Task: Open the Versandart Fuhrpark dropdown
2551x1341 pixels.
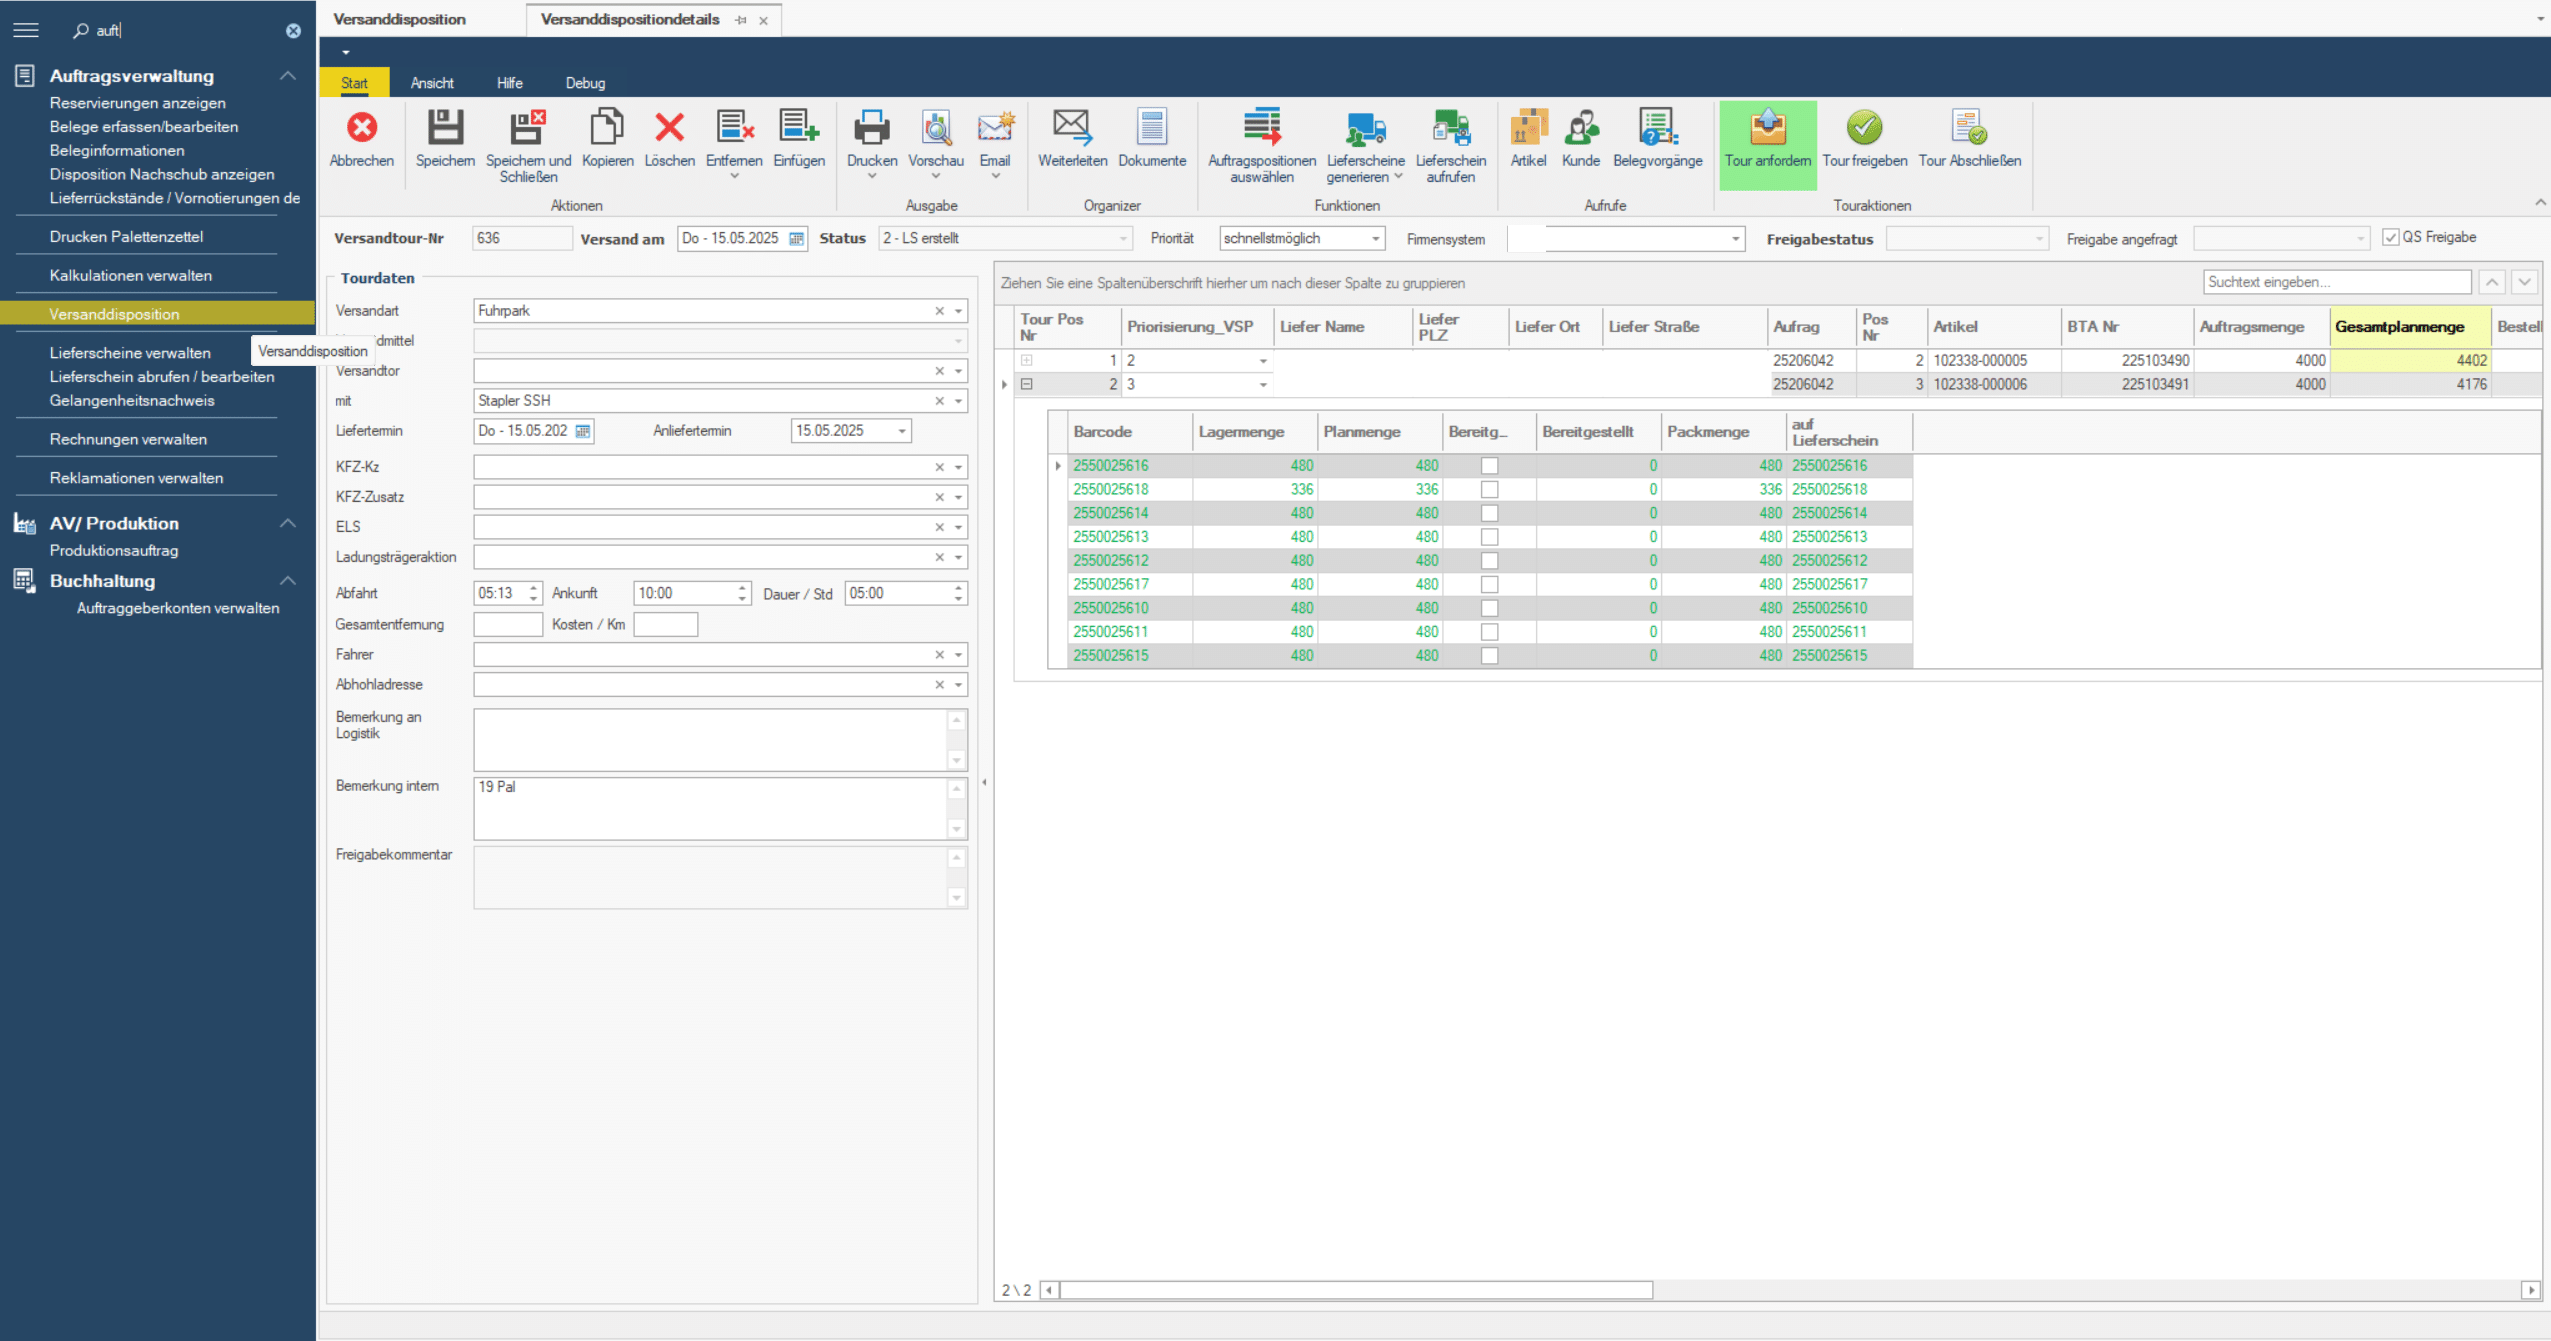Action: 958,311
